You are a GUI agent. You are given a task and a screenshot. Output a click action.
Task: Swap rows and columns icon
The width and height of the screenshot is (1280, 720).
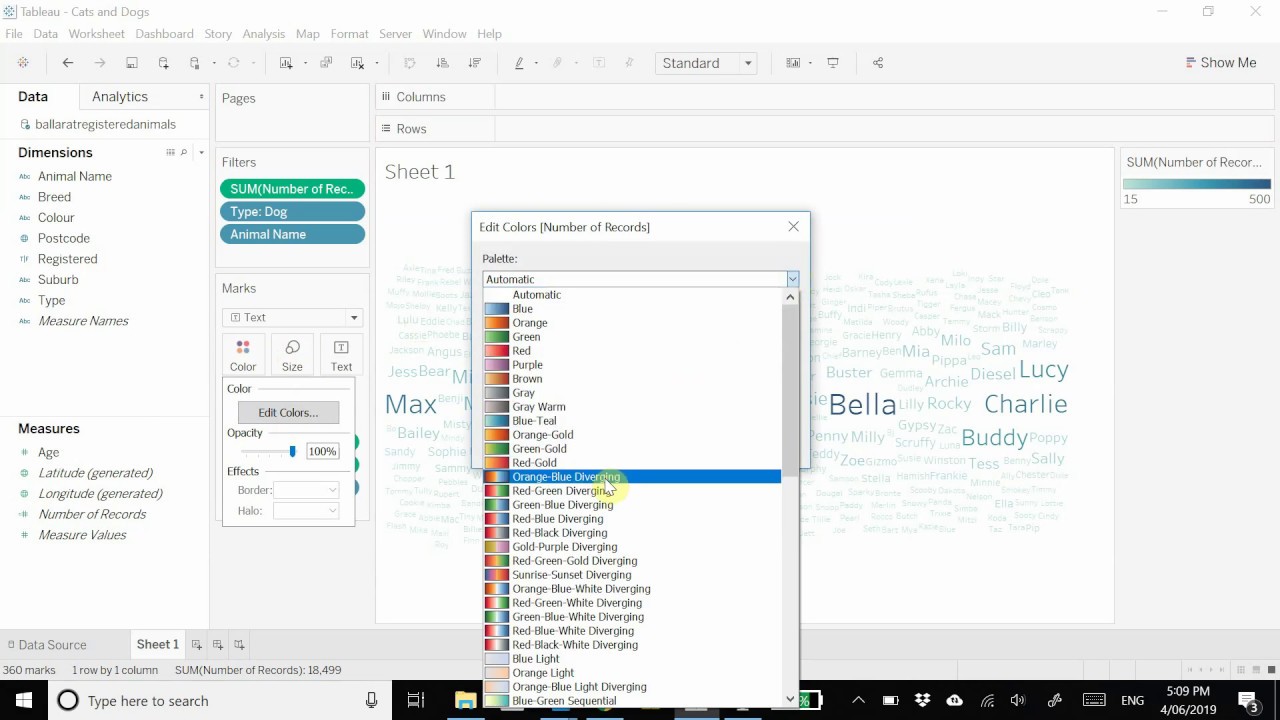tap(410, 63)
